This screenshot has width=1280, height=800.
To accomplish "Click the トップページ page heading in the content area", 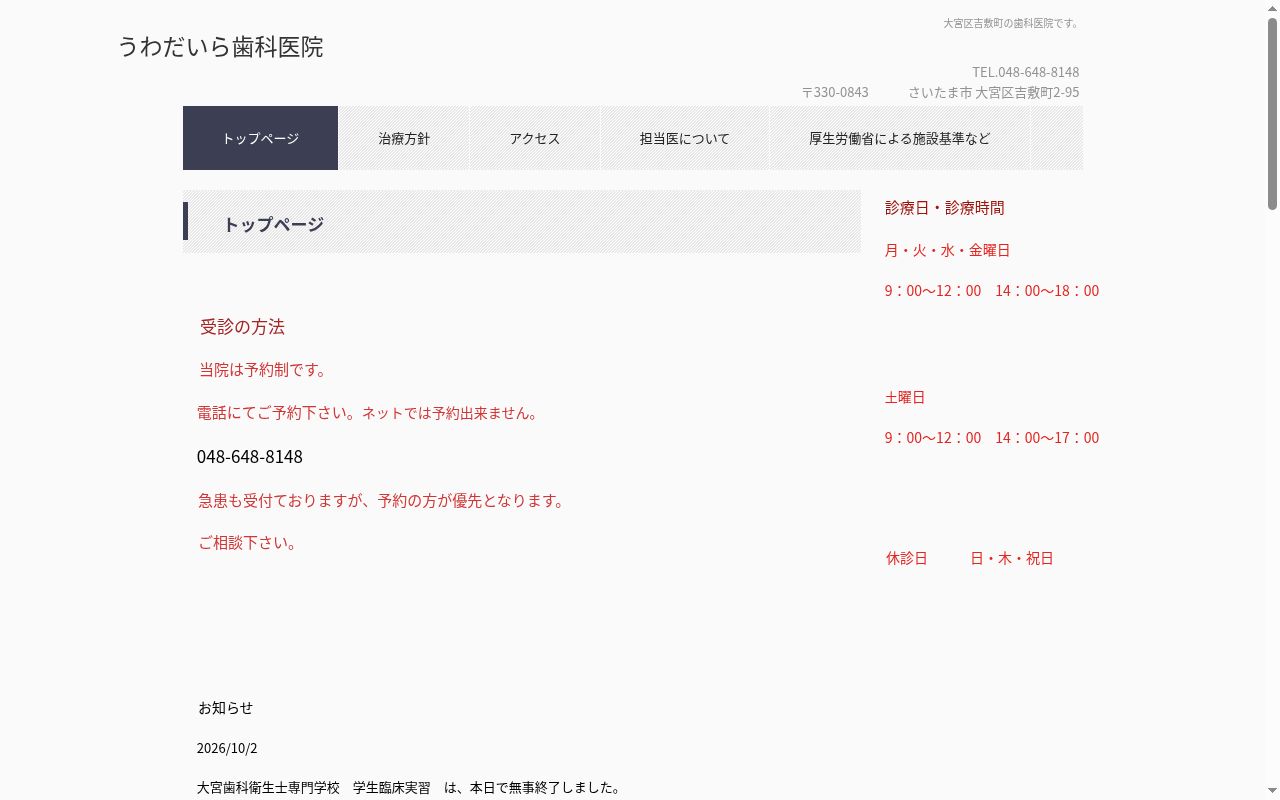I will [x=273, y=224].
